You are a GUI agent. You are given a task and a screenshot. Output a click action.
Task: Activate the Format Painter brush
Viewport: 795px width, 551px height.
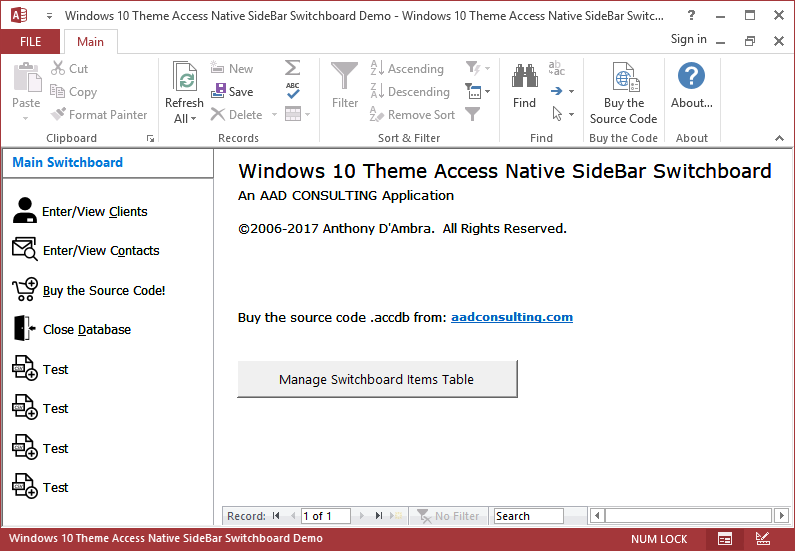point(99,115)
